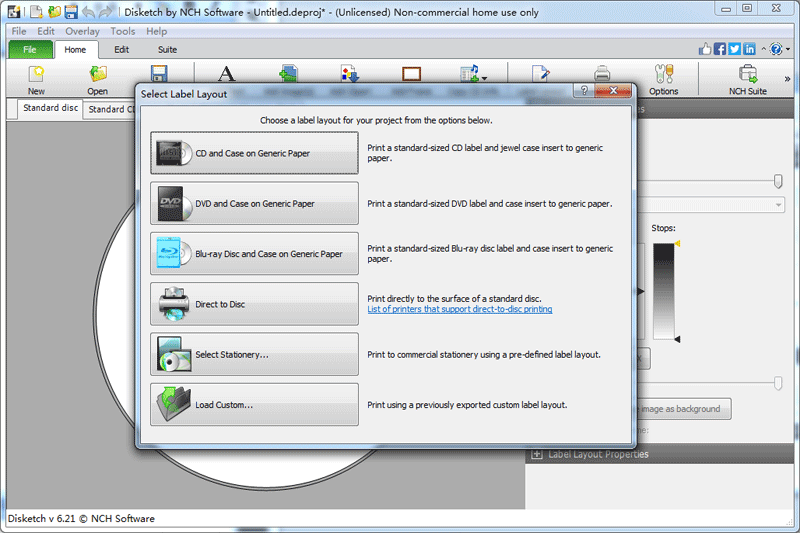This screenshot has height=533, width=800.
Task: Click the Add Clipart toolbar icon
Action: click(x=350, y=73)
